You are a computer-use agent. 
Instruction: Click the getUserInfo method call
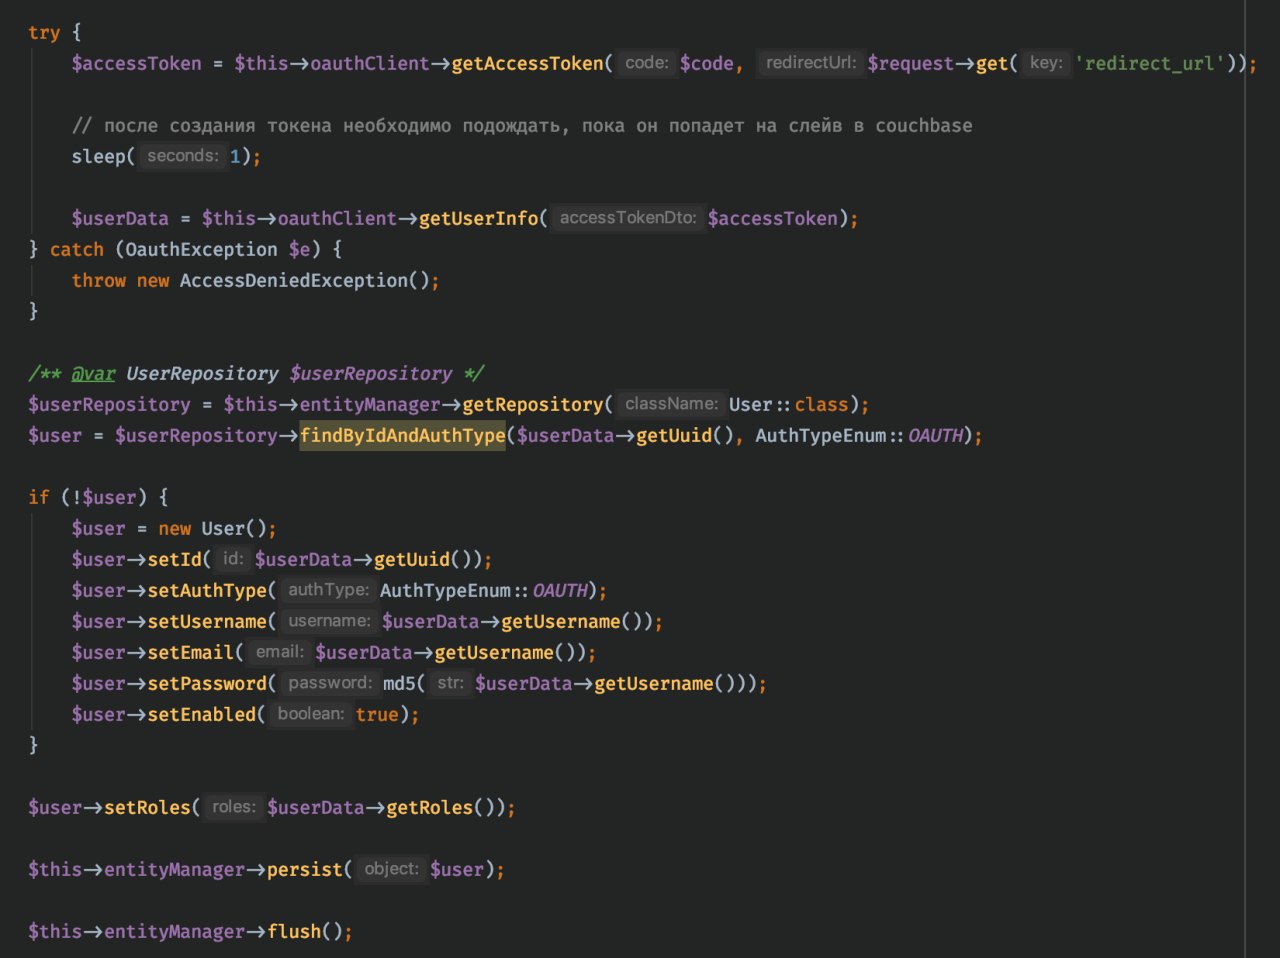pyautogui.click(x=478, y=218)
